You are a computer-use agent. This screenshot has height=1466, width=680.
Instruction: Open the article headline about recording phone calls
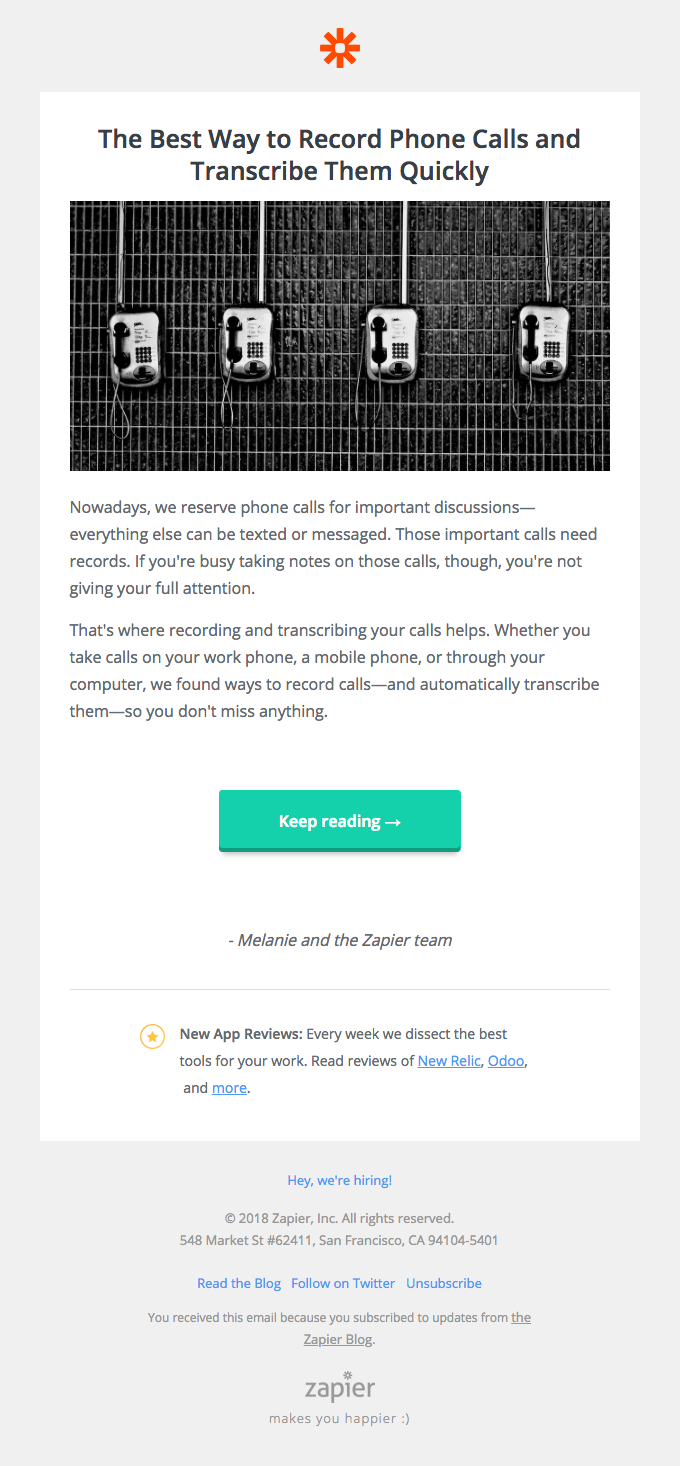pyautogui.click(x=340, y=154)
